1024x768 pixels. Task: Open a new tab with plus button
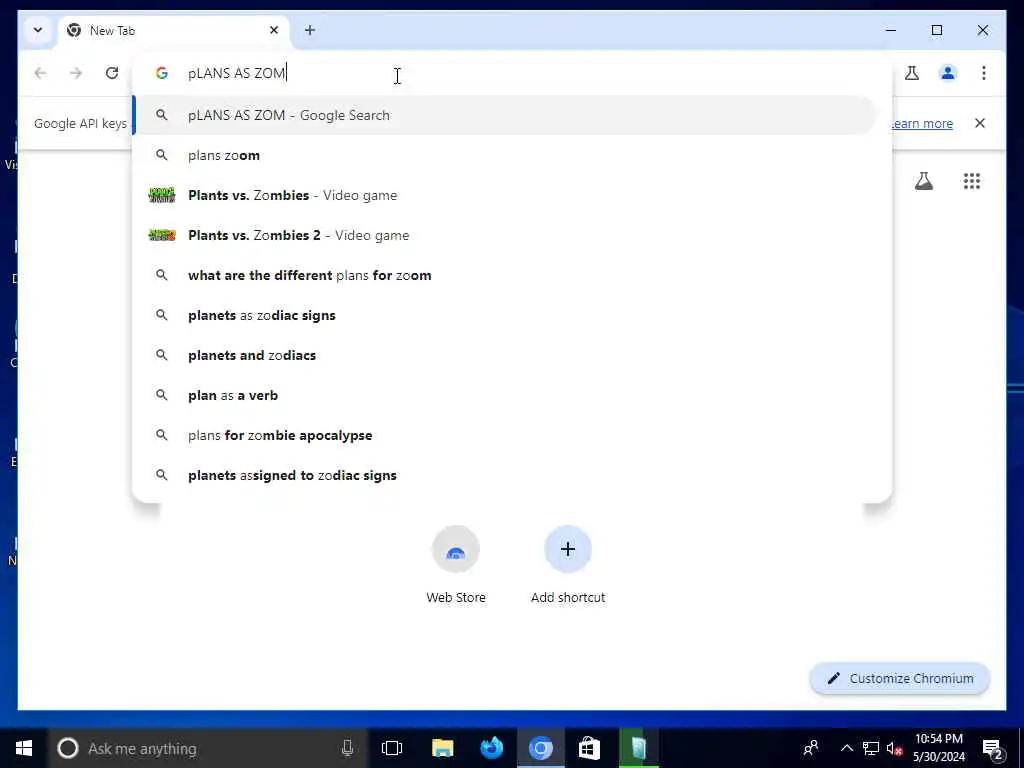coord(310,30)
